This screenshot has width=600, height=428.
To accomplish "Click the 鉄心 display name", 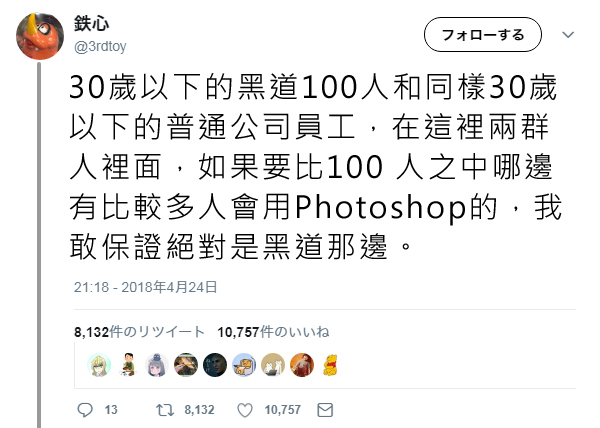I will pyautogui.click(x=91, y=23).
